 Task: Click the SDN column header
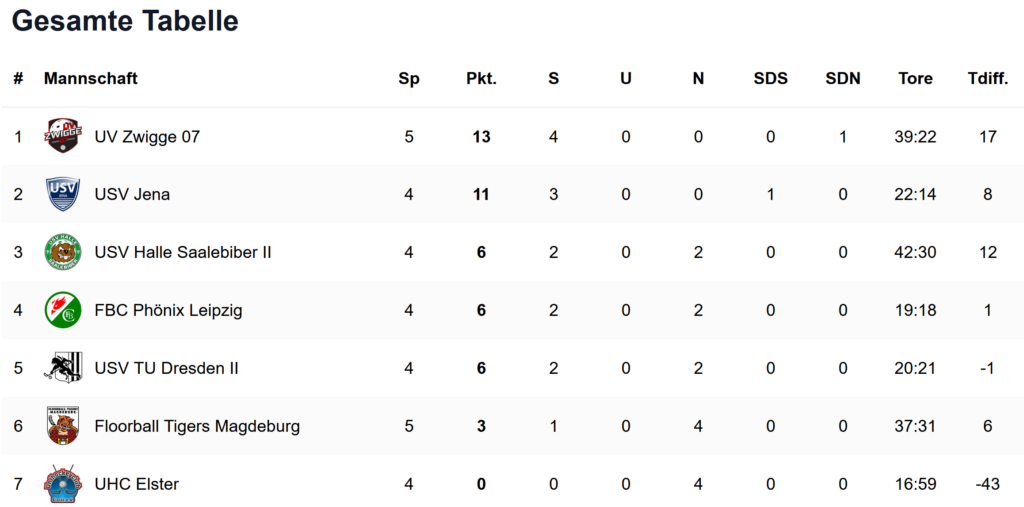[x=843, y=79]
